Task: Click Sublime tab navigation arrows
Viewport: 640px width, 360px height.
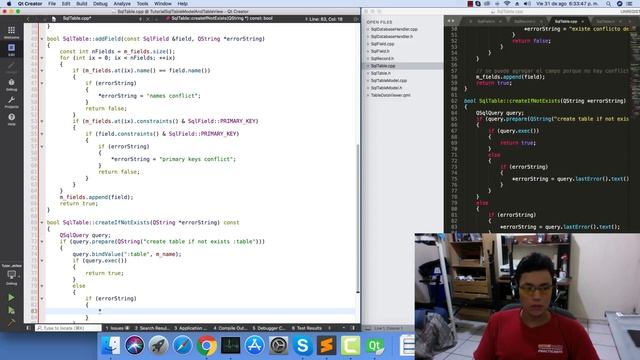Action: (451, 21)
